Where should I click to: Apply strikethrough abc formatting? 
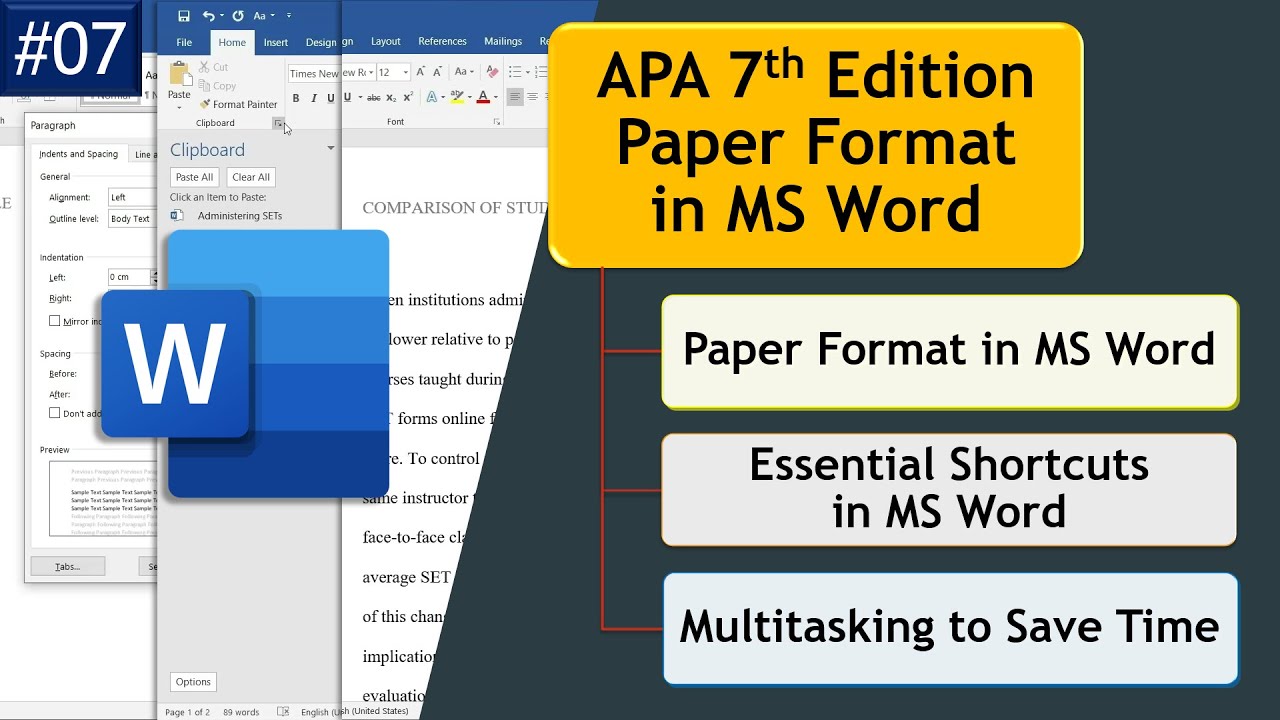pos(374,98)
